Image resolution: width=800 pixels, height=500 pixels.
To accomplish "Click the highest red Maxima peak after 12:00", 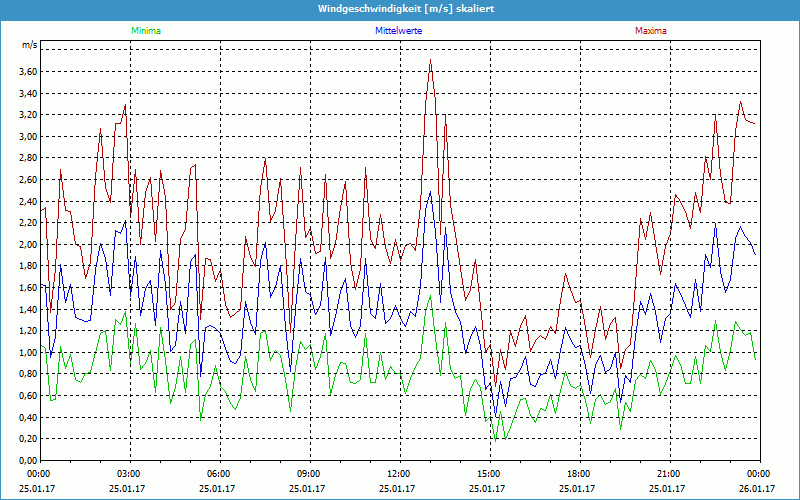I will click(430, 60).
